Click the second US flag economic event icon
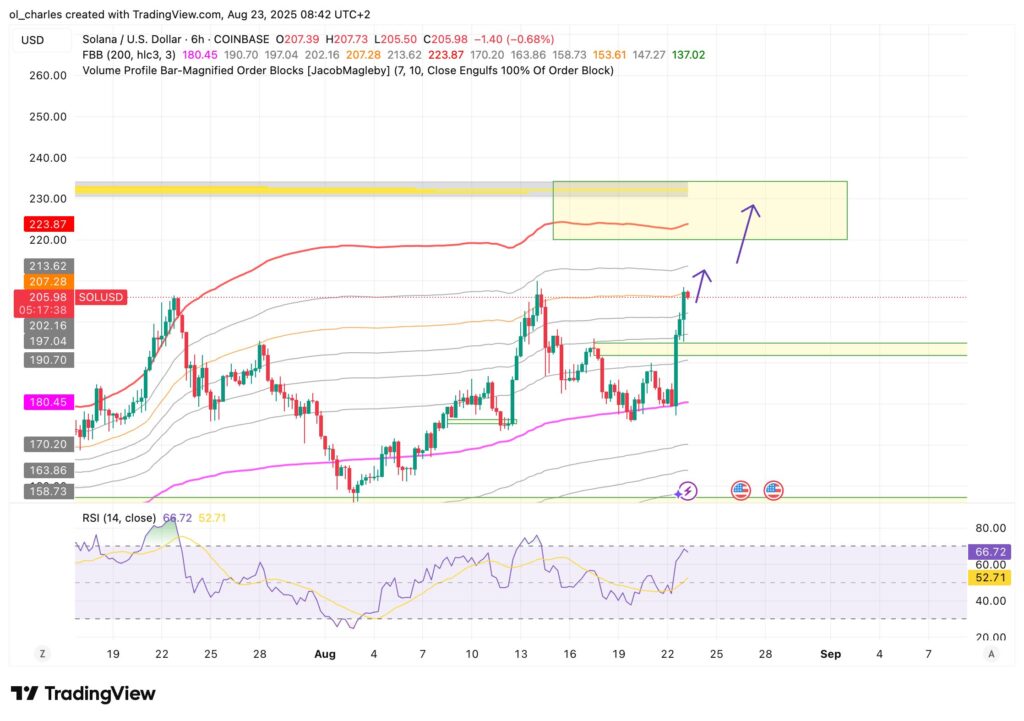The image size is (1024, 721). (773, 491)
